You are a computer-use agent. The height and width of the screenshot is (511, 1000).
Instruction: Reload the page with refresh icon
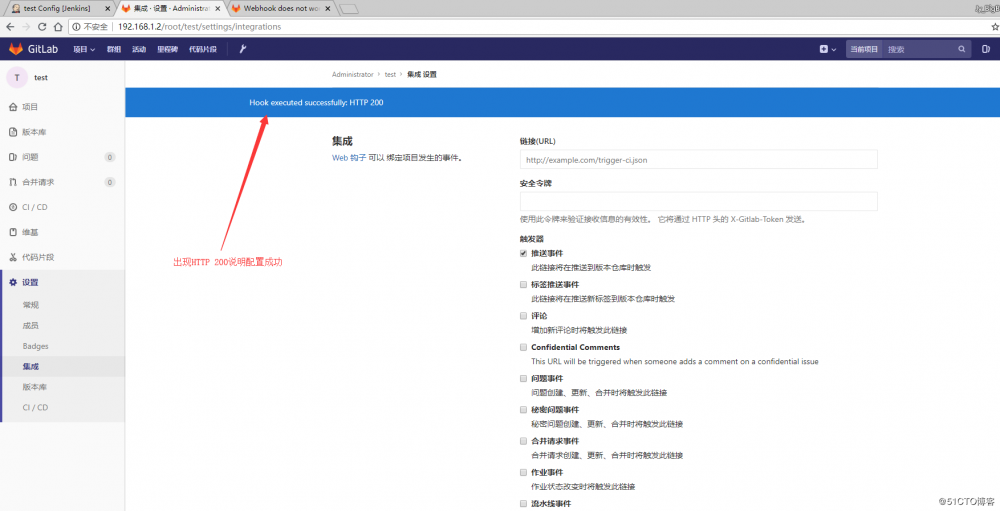(x=42, y=27)
